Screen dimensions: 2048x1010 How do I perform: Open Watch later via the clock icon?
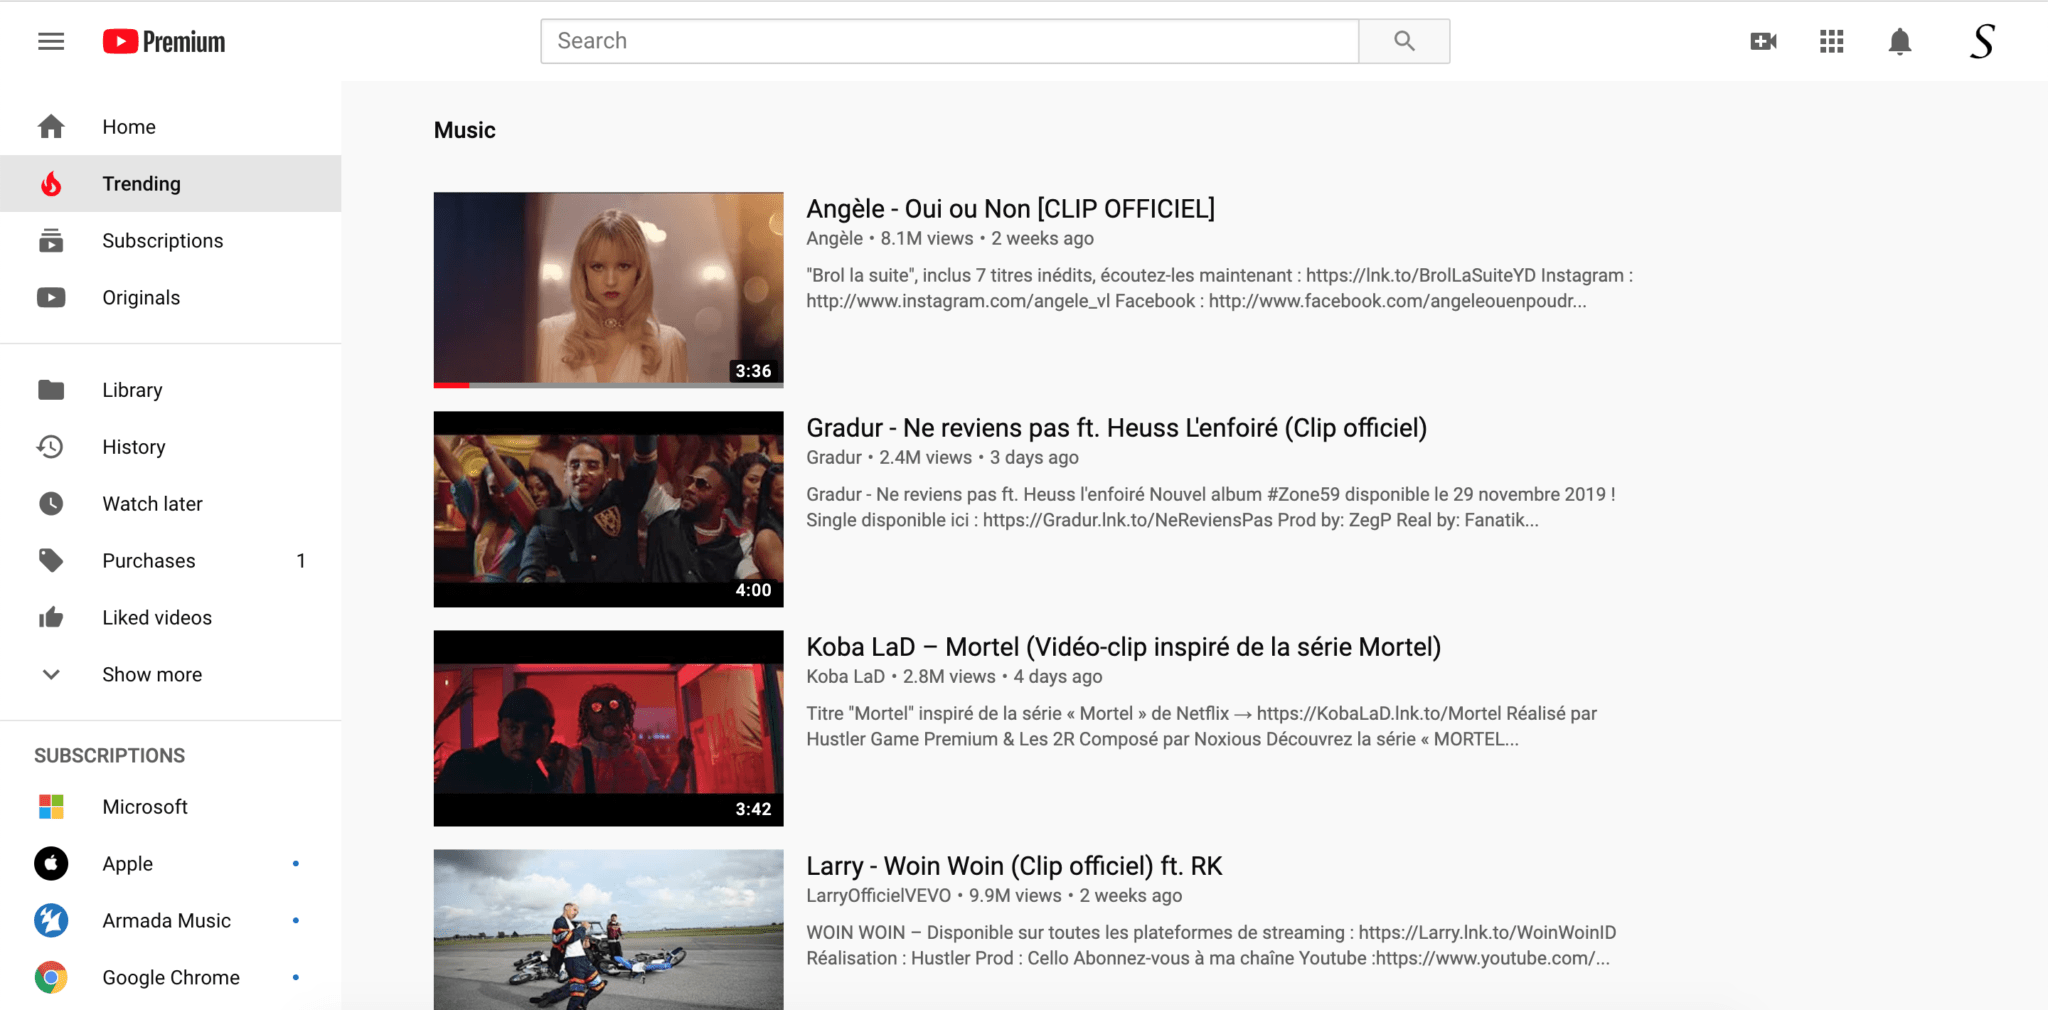(x=50, y=503)
